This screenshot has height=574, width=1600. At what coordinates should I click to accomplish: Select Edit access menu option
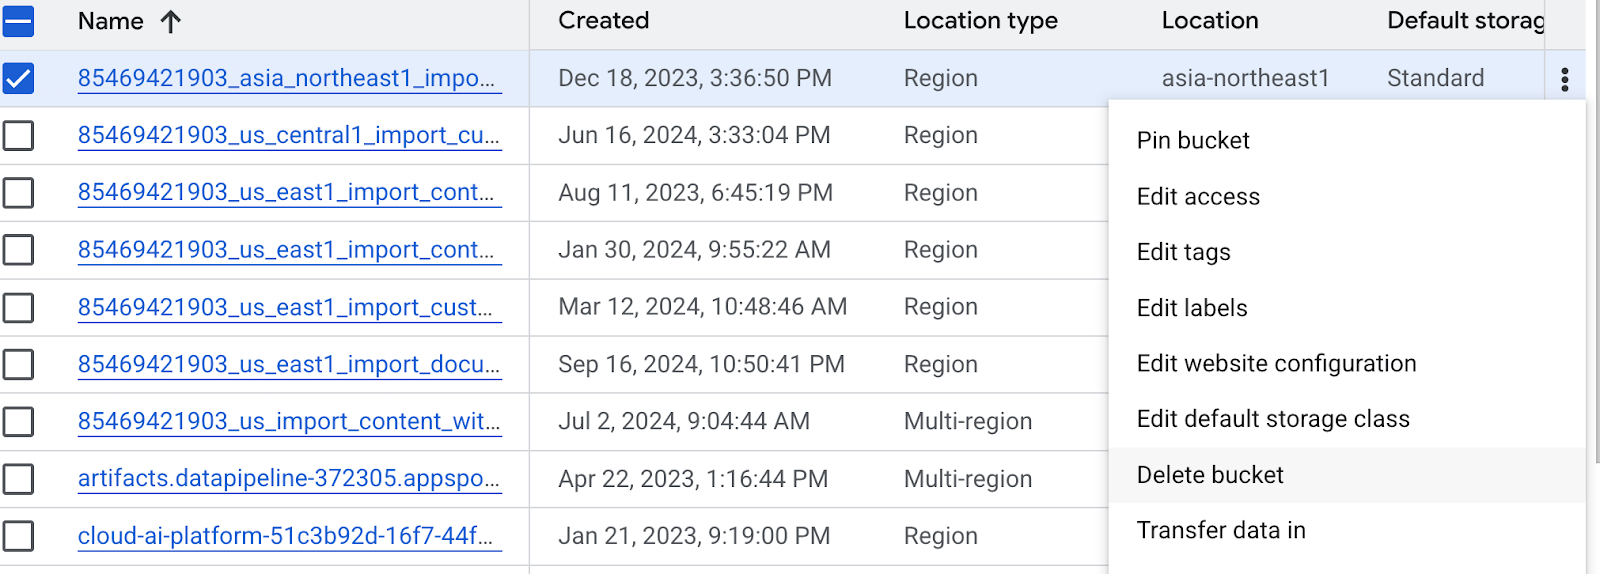1198,197
